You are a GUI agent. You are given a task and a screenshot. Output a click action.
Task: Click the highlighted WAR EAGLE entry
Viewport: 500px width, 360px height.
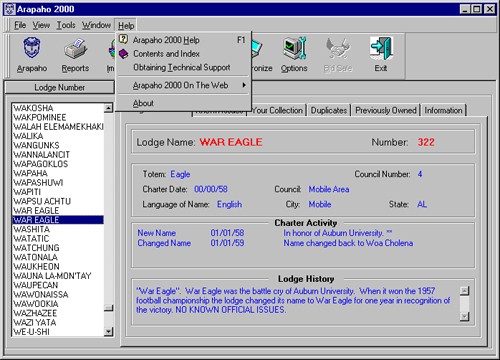pos(58,220)
